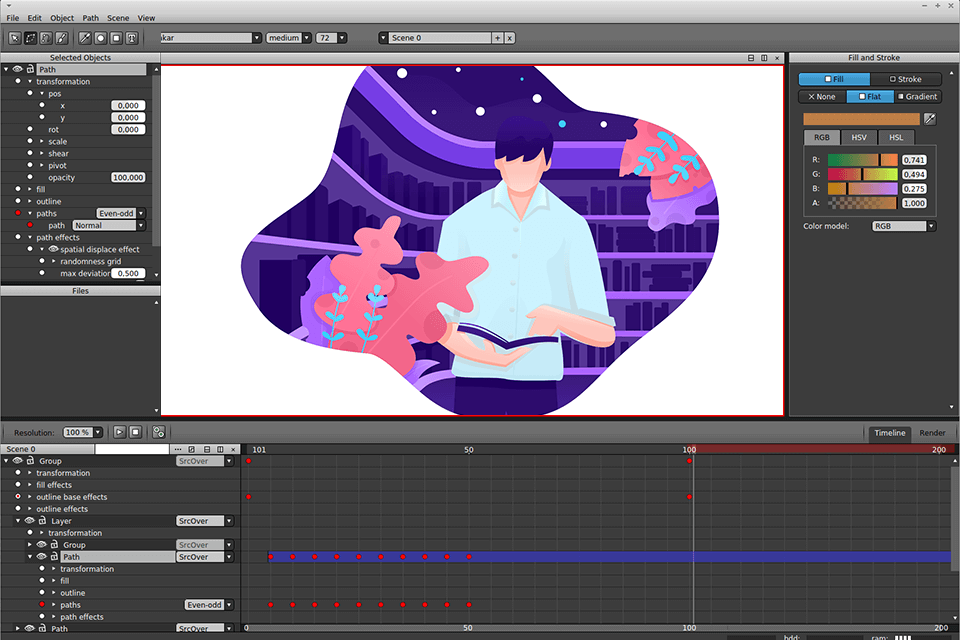
Task: Hide the top Group in the timeline
Action: (x=18, y=461)
